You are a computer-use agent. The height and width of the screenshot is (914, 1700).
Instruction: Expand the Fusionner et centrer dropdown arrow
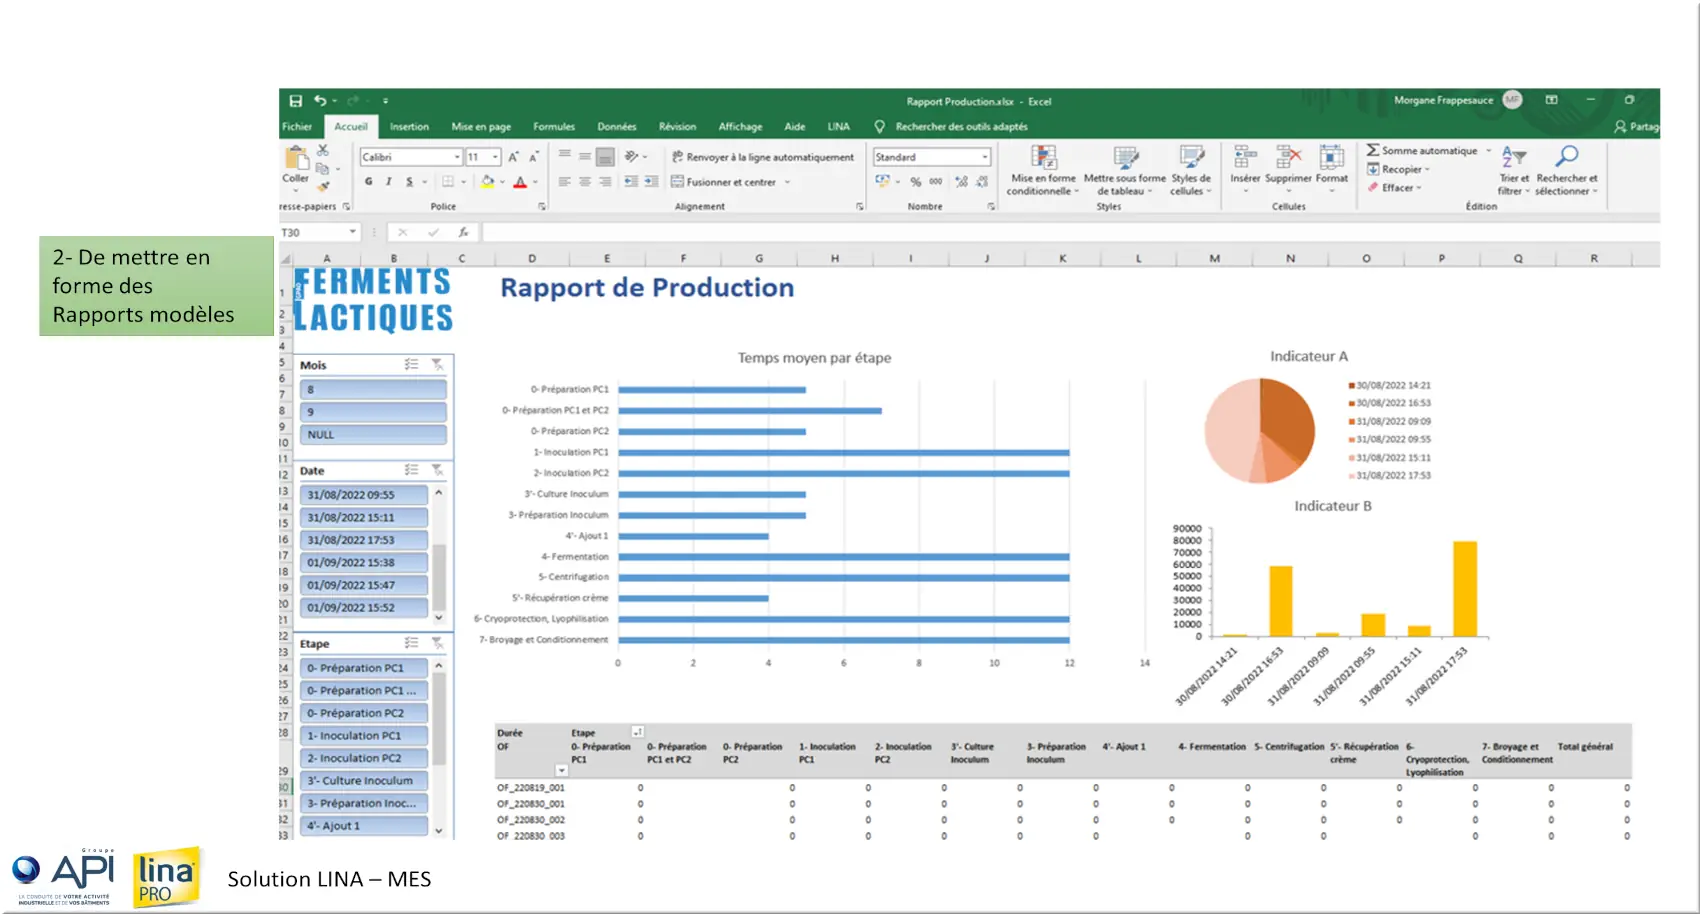point(787,182)
